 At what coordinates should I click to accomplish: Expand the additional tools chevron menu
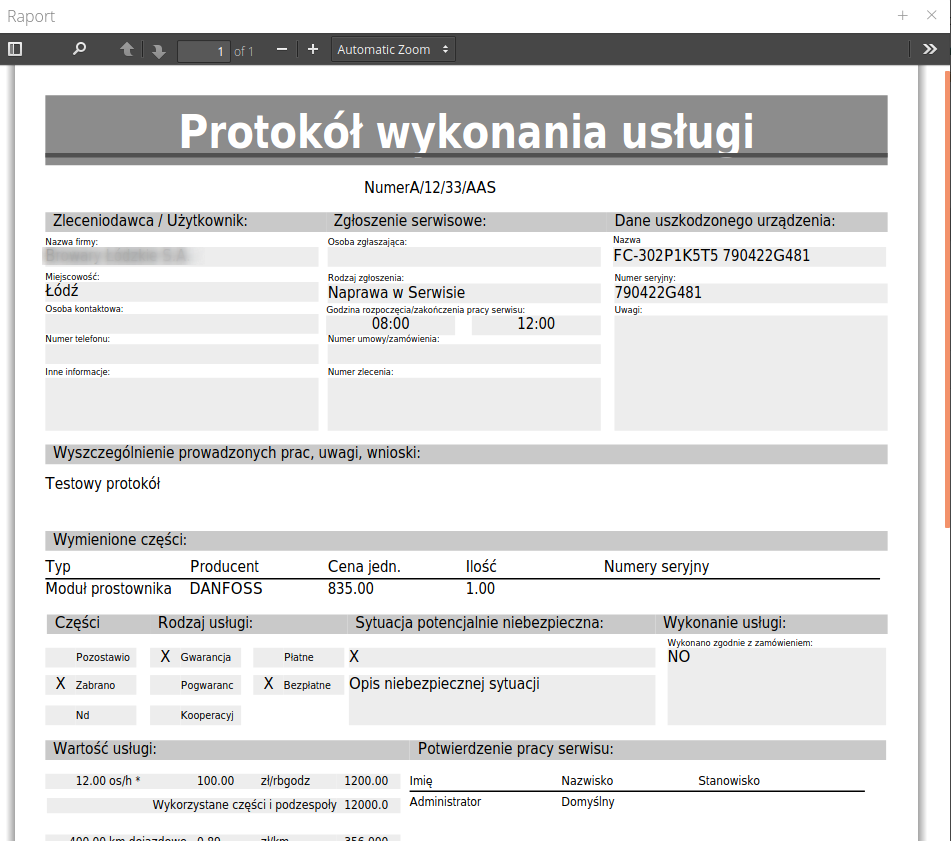(x=930, y=48)
